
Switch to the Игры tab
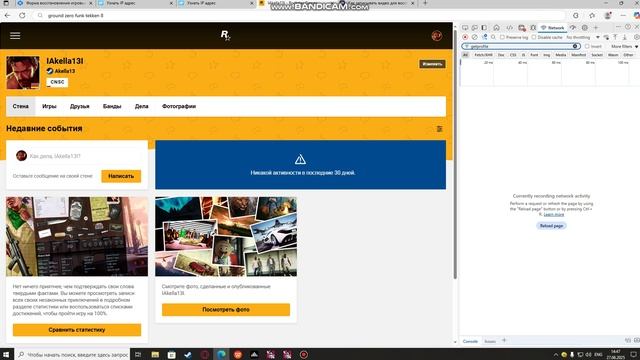pos(49,106)
